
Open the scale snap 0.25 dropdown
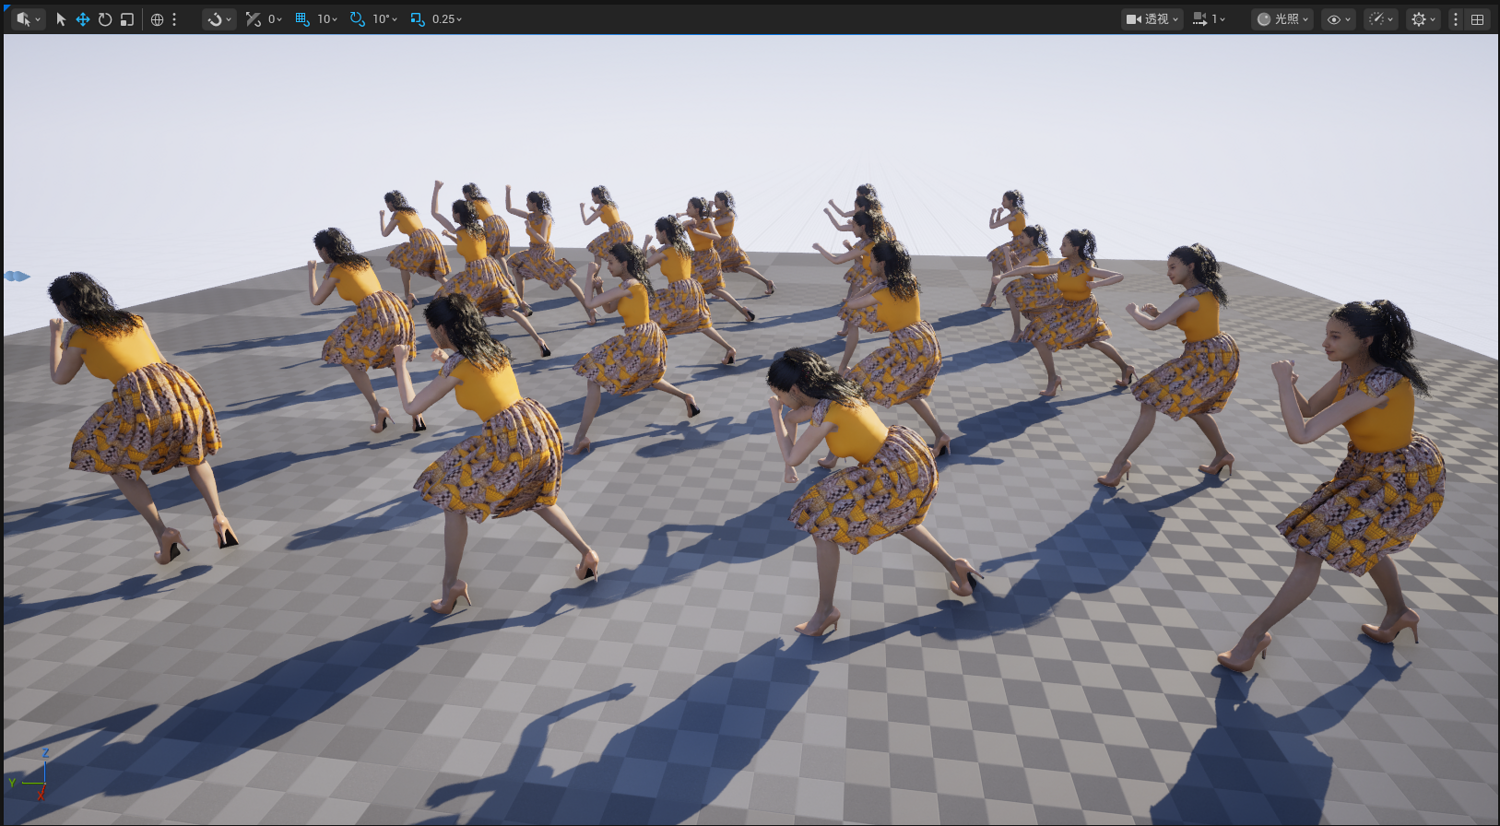pos(446,19)
